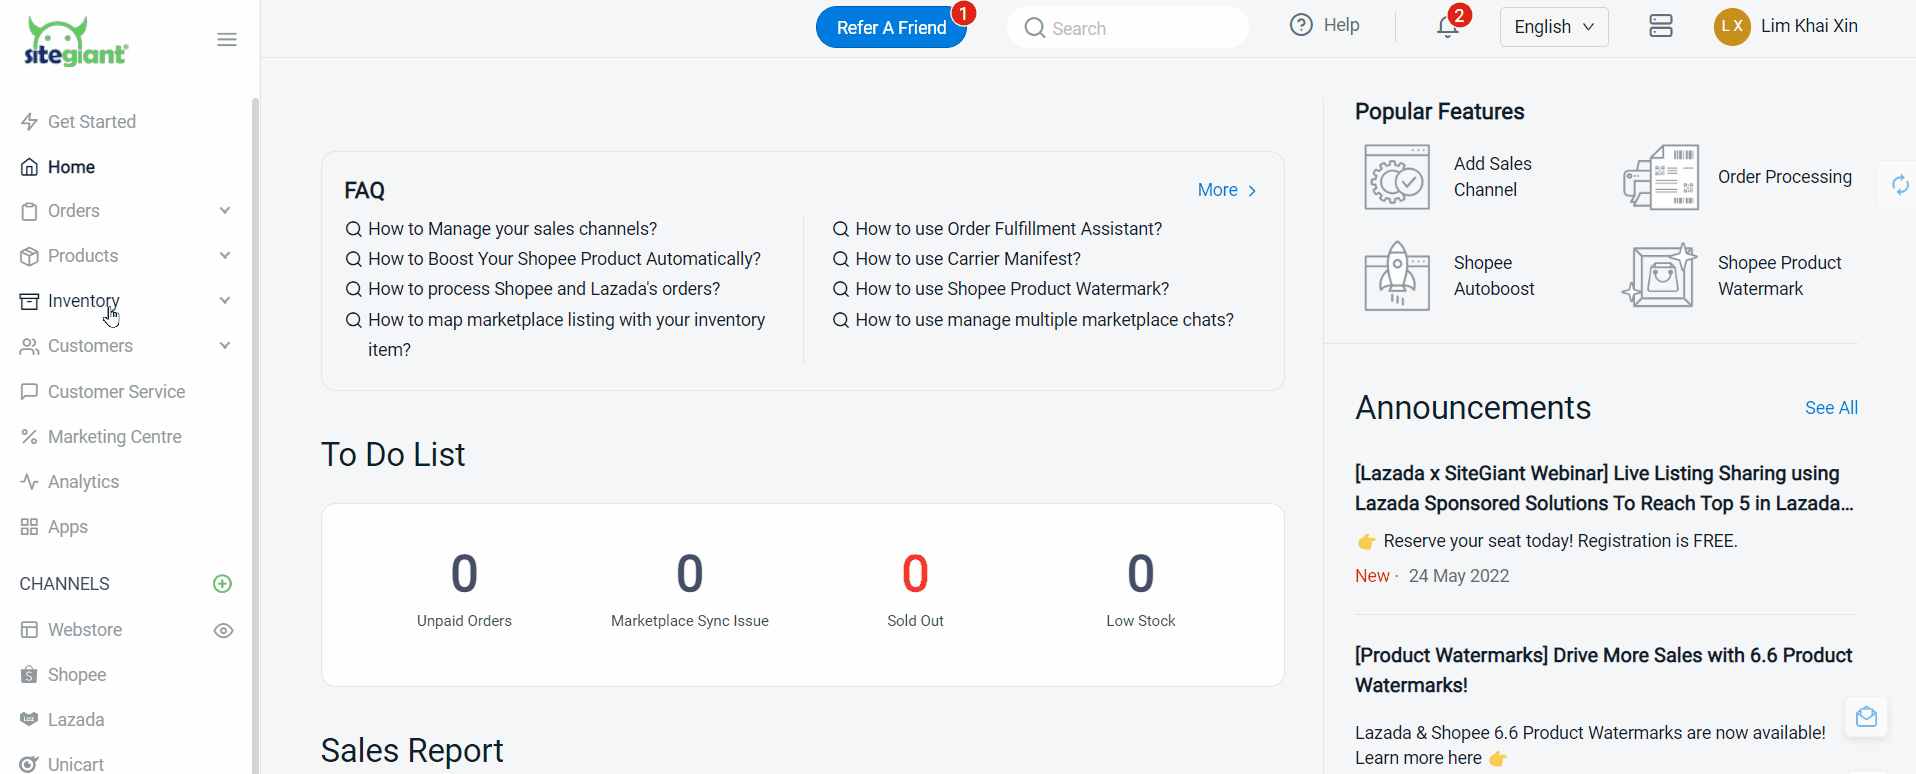Image resolution: width=1916 pixels, height=774 pixels.
Task: Click Learn more here in watermark announcement
Action: [x=1418, y=758]
